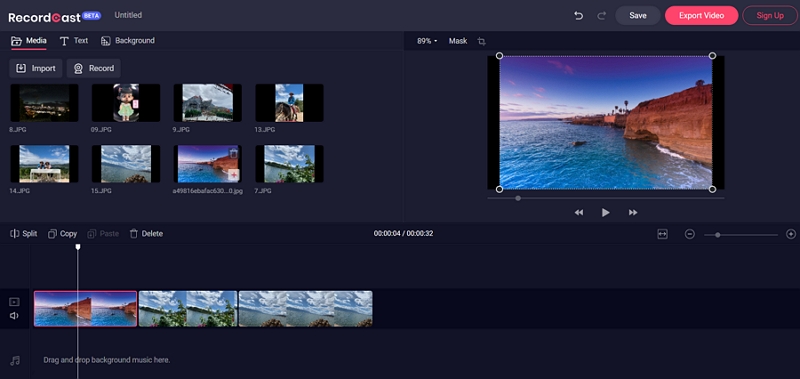The height and width of the screenshot is (379, 800).
Task: Click the preview seek bar handle
Action: 518,198
